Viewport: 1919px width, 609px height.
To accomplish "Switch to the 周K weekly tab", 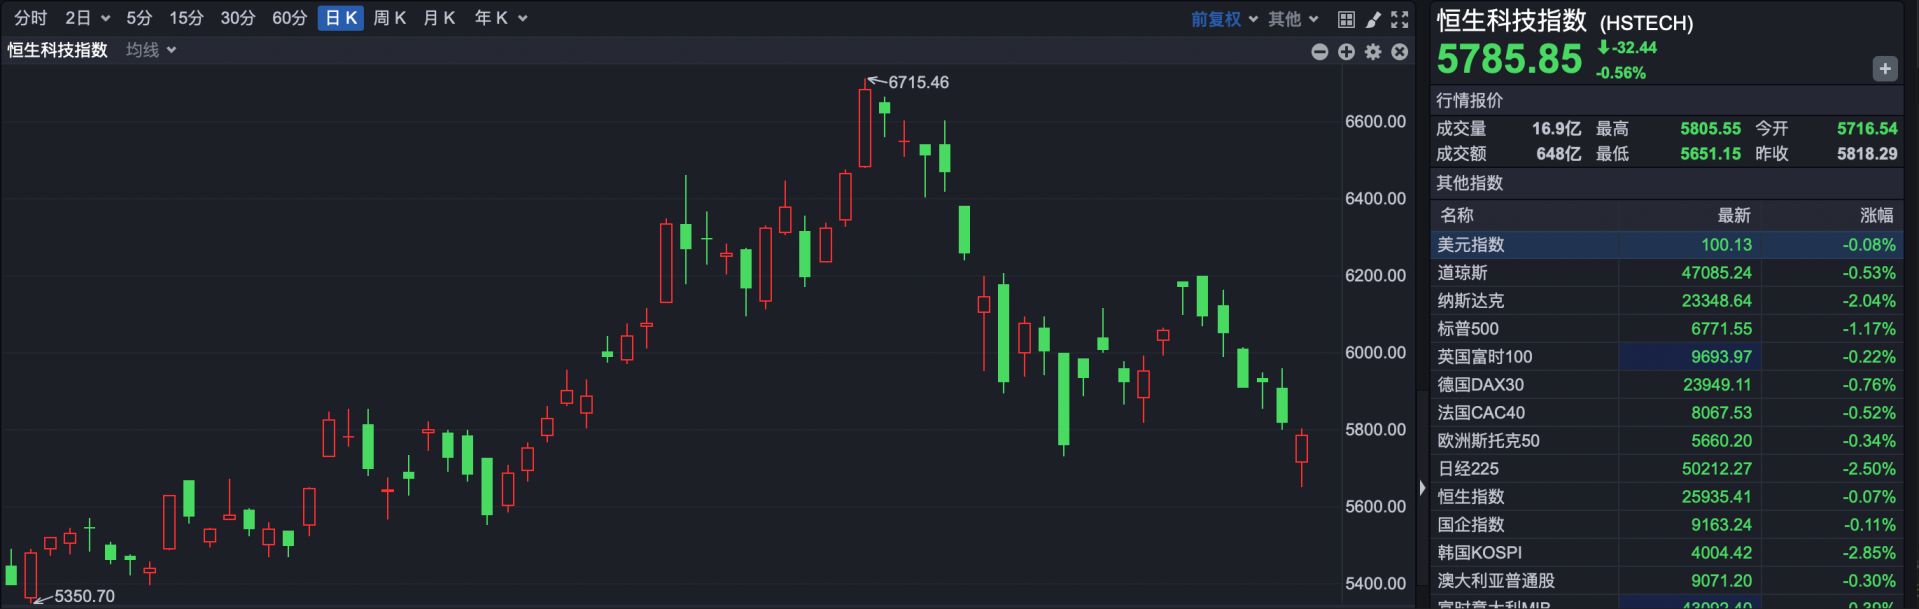I will 389,18.
